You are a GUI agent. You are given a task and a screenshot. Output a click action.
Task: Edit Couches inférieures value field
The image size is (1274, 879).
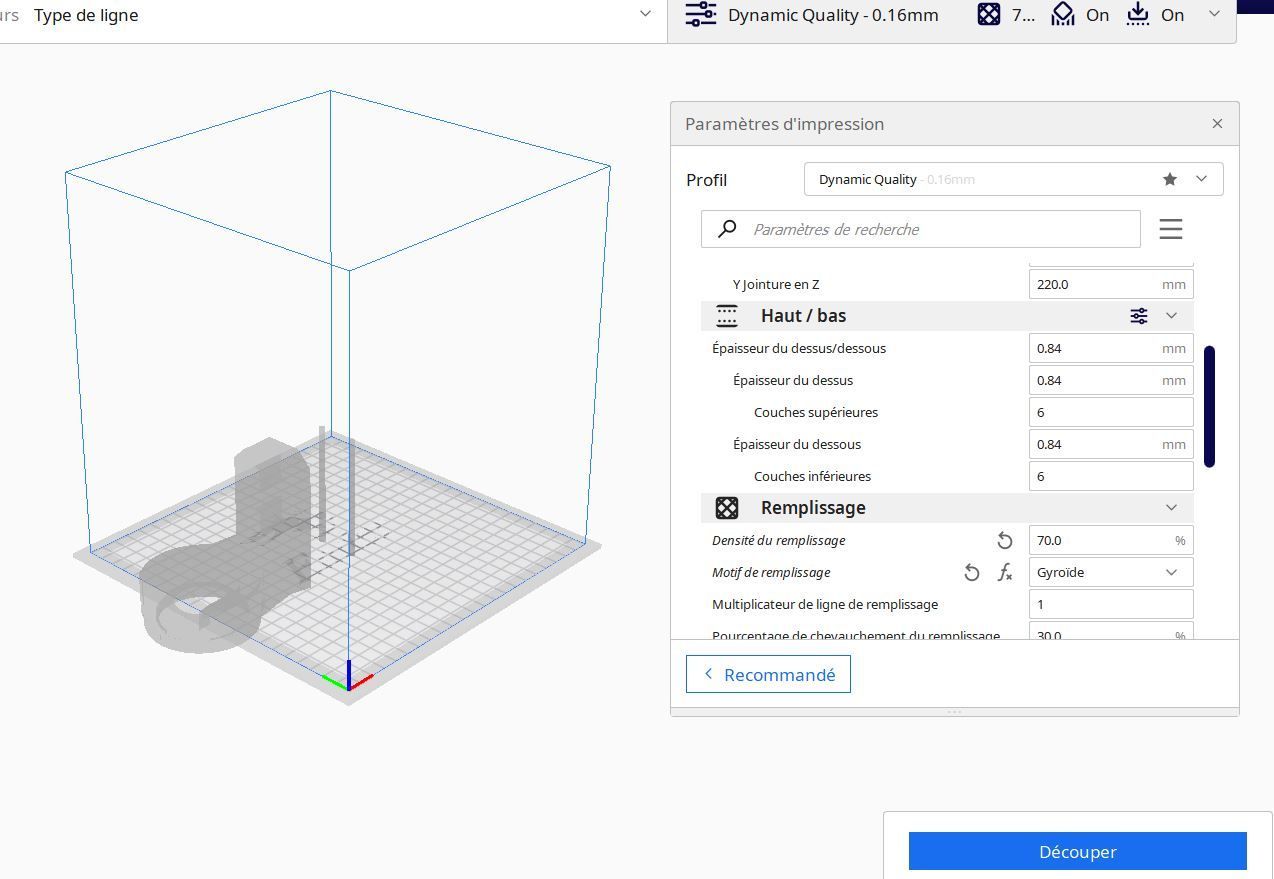(1111, 476)
